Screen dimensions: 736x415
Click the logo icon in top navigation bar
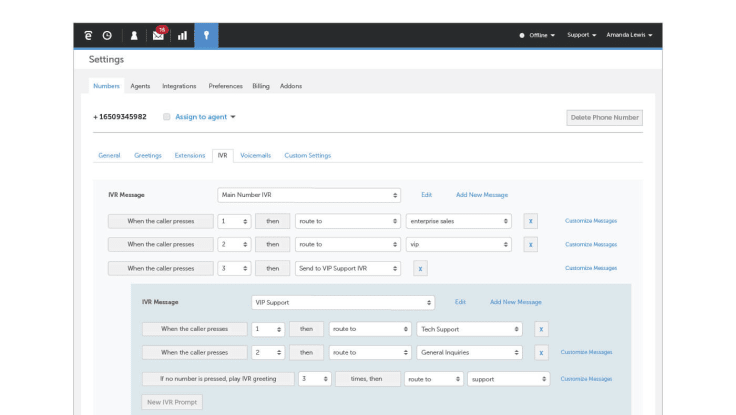tap(88, 35)
